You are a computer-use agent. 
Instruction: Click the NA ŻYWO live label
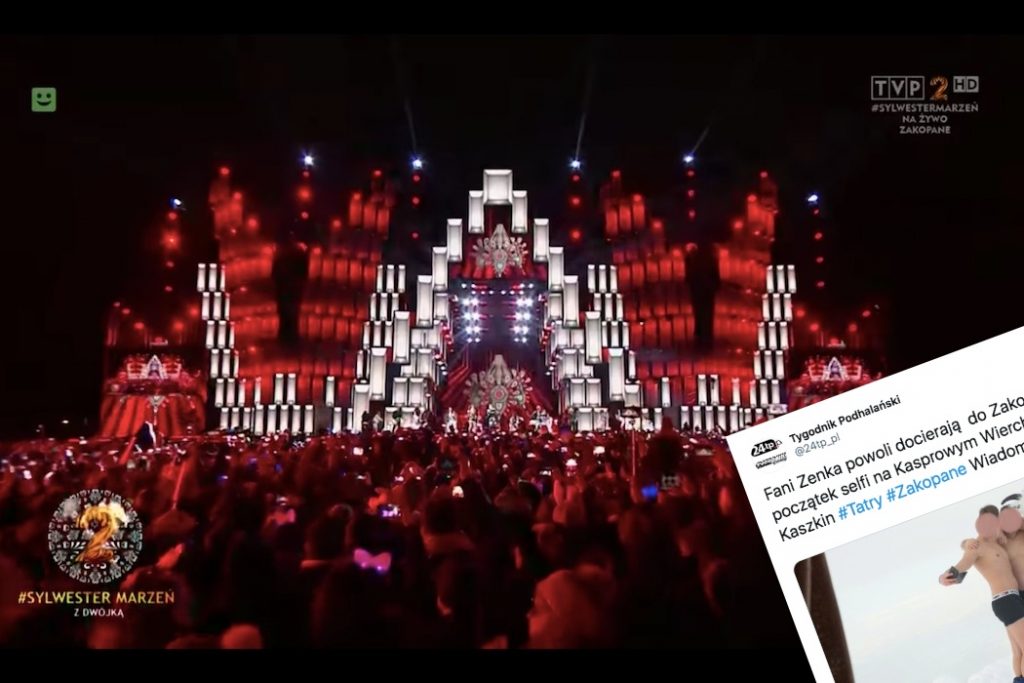point(924,119)
